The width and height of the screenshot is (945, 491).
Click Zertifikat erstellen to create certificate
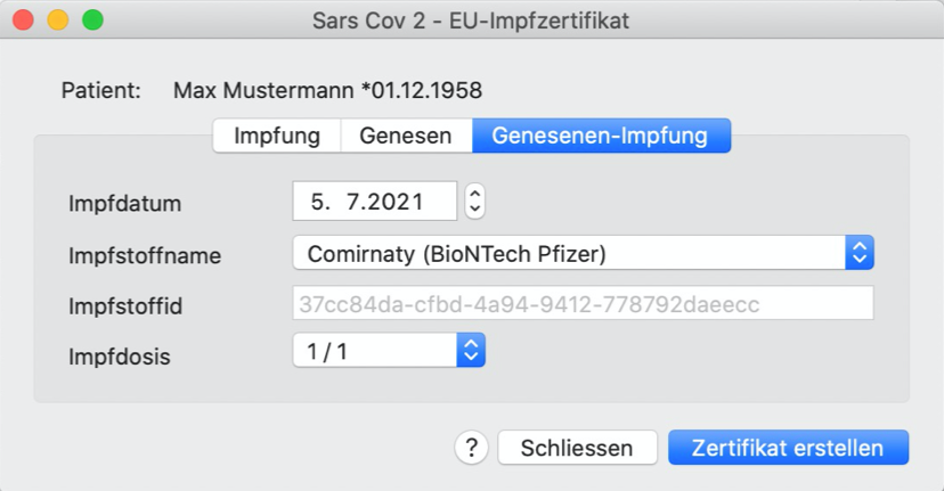pos(788,448)
